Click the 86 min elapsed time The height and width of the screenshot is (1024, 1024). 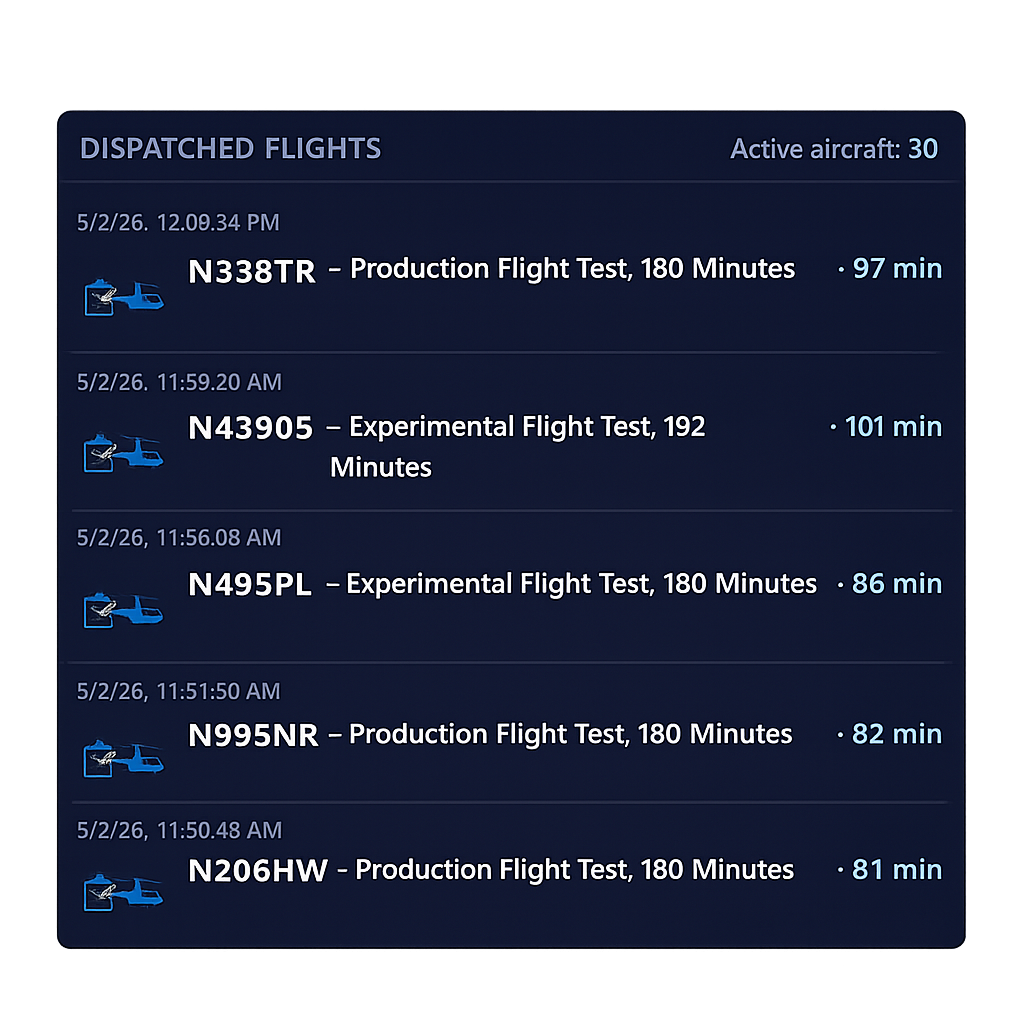click(x=897, y=584)
